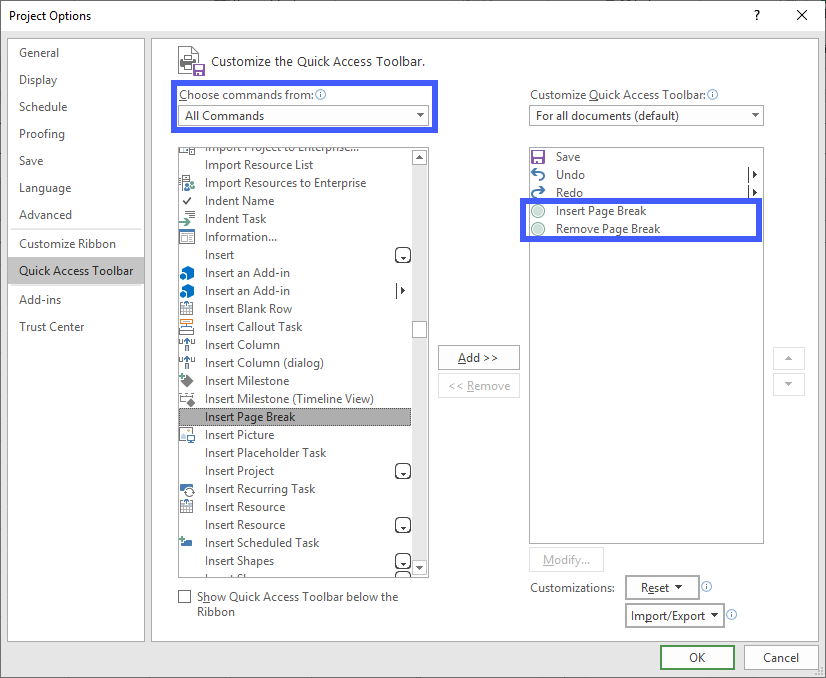Viewport: 826px width, 678px height.
Task: Click the Insert Column (dialog) icon
Action: [187, 363]
